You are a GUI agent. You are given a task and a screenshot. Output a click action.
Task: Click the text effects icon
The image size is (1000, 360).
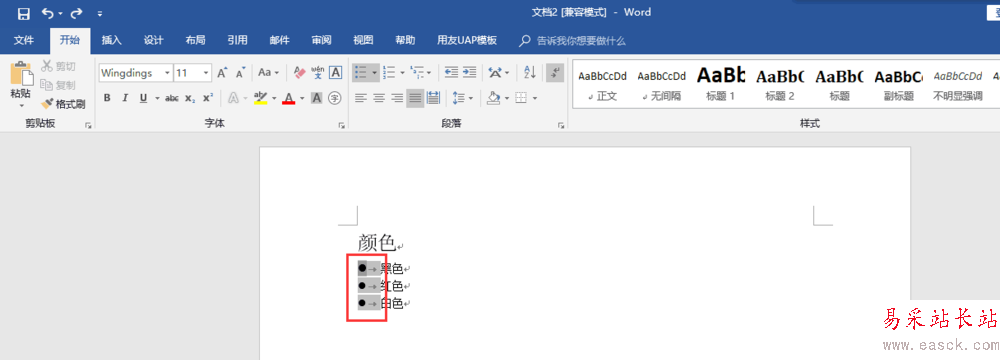[233, 98]
